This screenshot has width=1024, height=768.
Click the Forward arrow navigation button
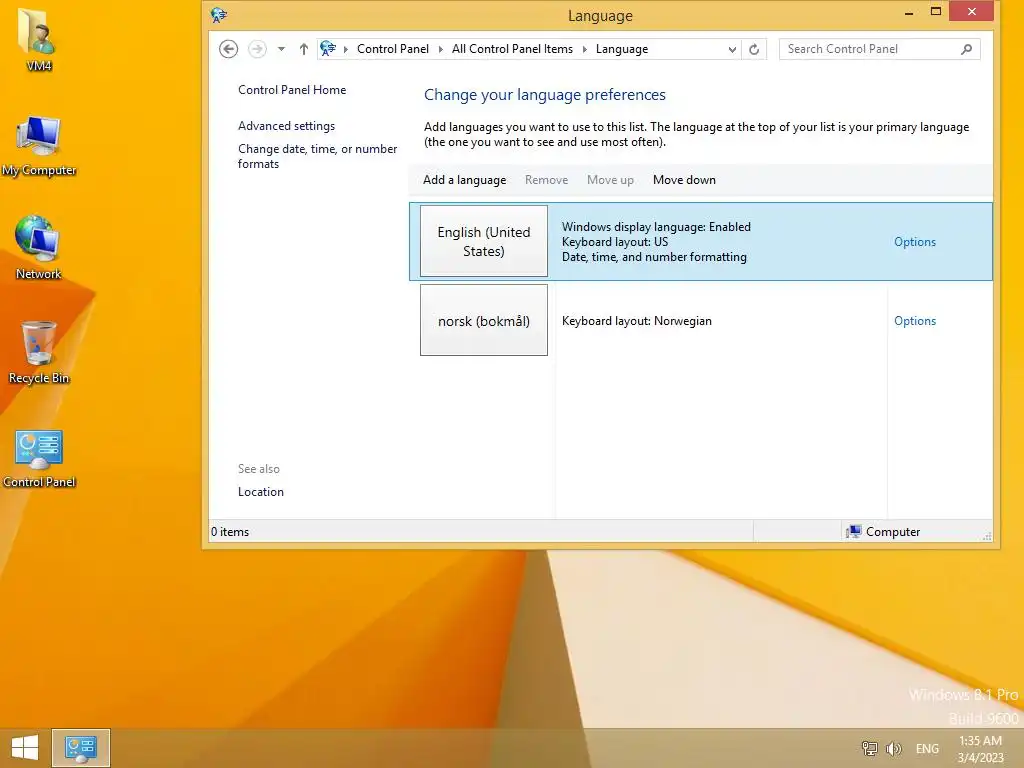[257, 49]
